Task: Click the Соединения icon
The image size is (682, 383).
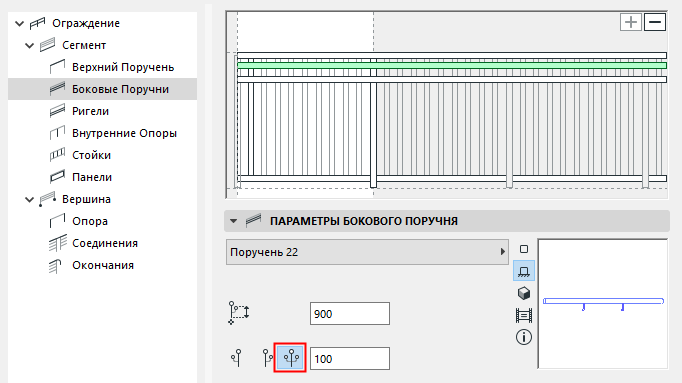Action: pyautogui.click(x=57, y=243)
